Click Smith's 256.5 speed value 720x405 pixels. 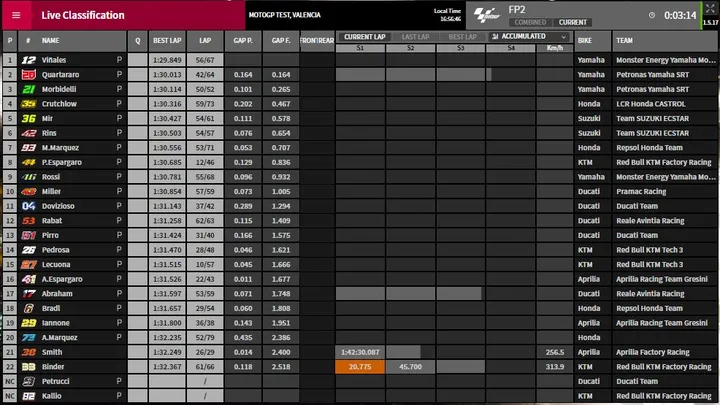(555, 352)
